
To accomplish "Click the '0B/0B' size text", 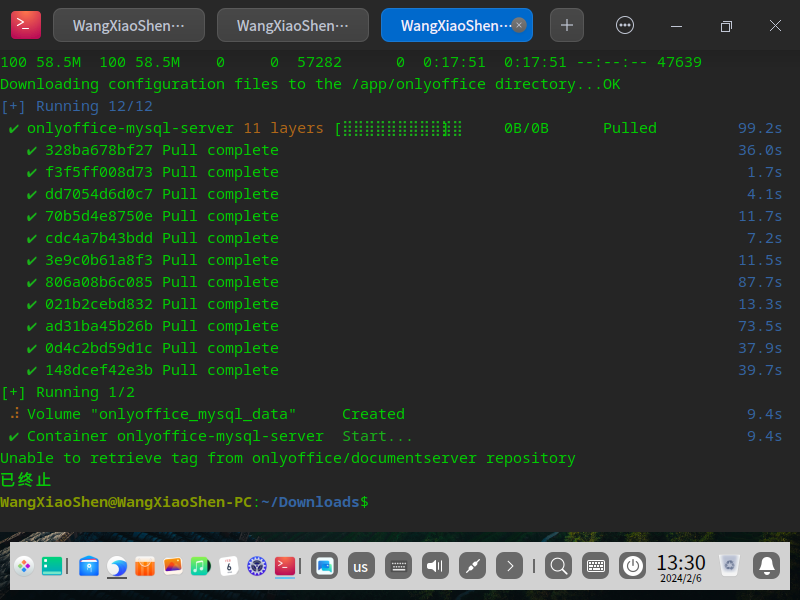I will pos(526,128).
